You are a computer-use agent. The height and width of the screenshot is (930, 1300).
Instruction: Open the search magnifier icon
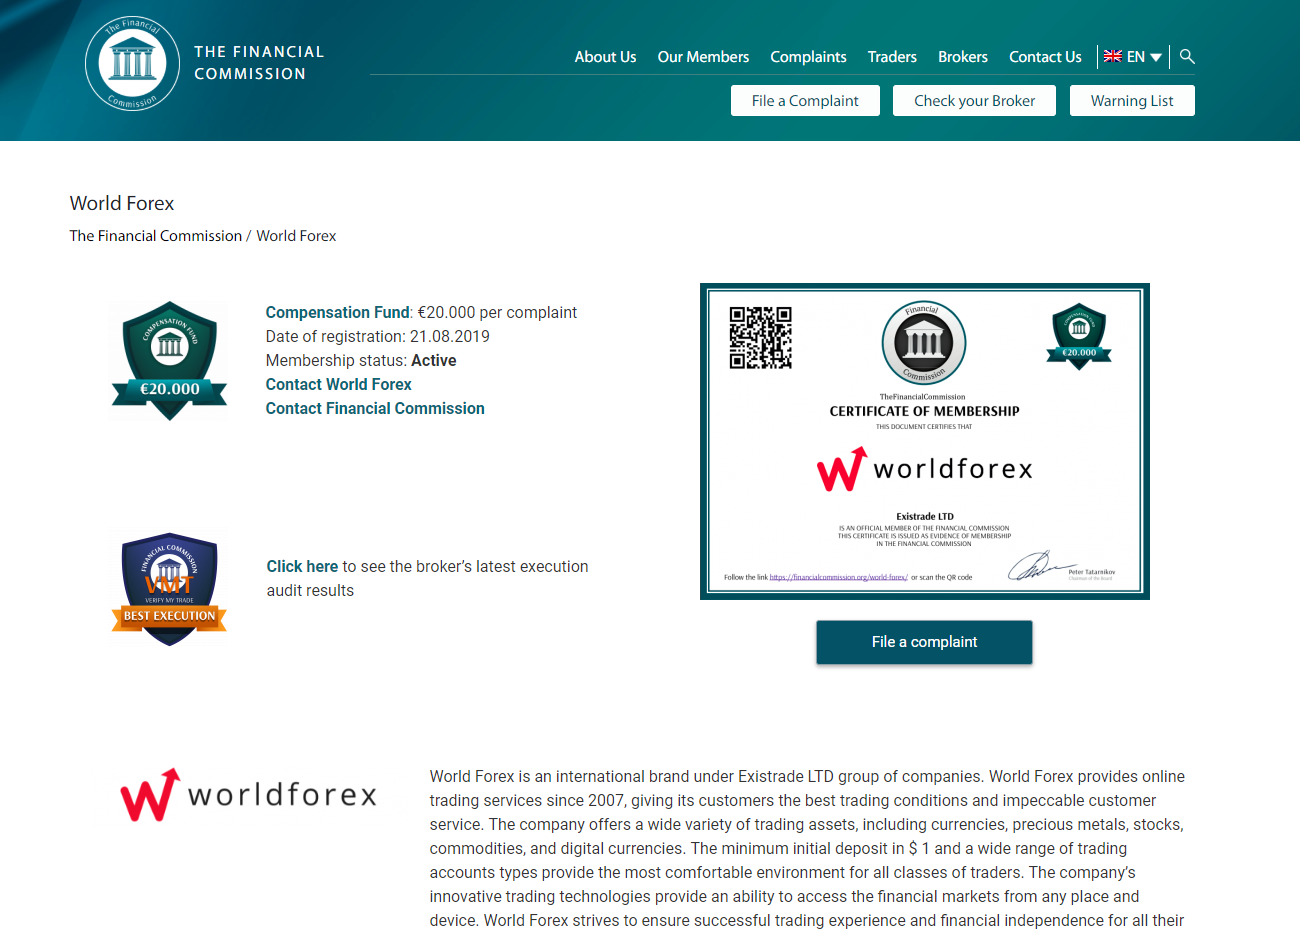click(x=1187, y=56)
